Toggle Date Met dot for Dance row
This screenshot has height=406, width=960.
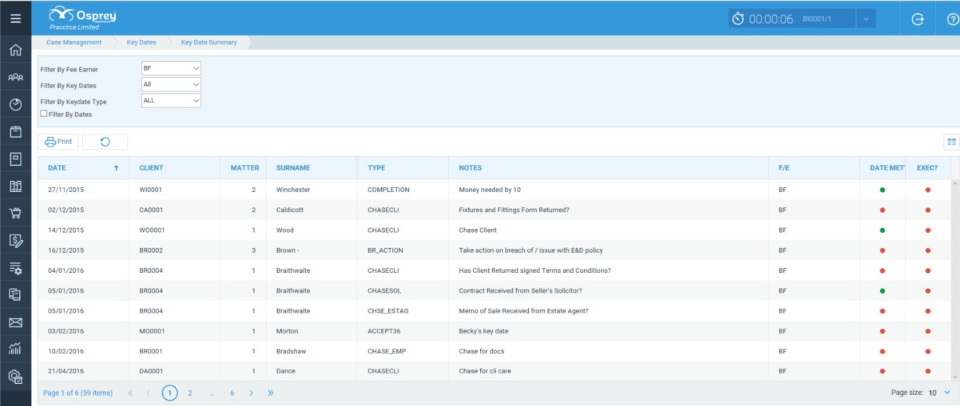[882, 371]
